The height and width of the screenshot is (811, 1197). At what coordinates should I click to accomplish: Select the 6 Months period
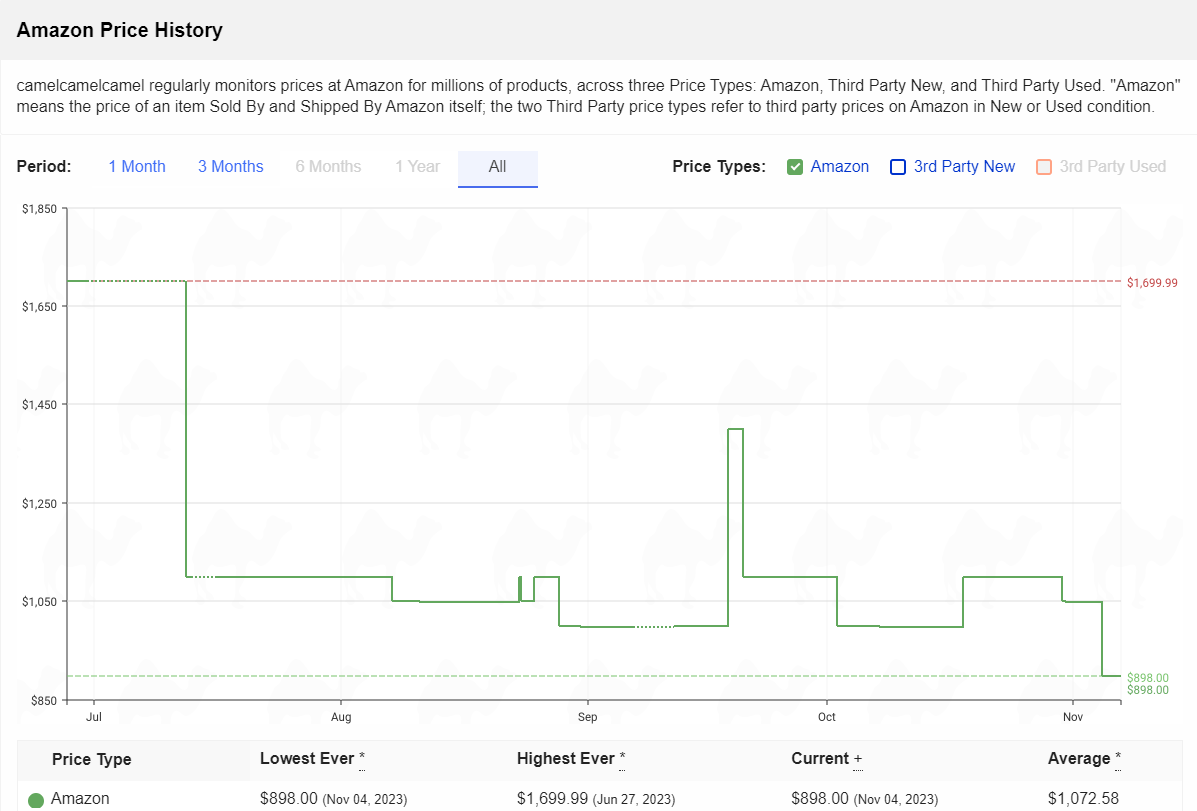click(328, 166)
